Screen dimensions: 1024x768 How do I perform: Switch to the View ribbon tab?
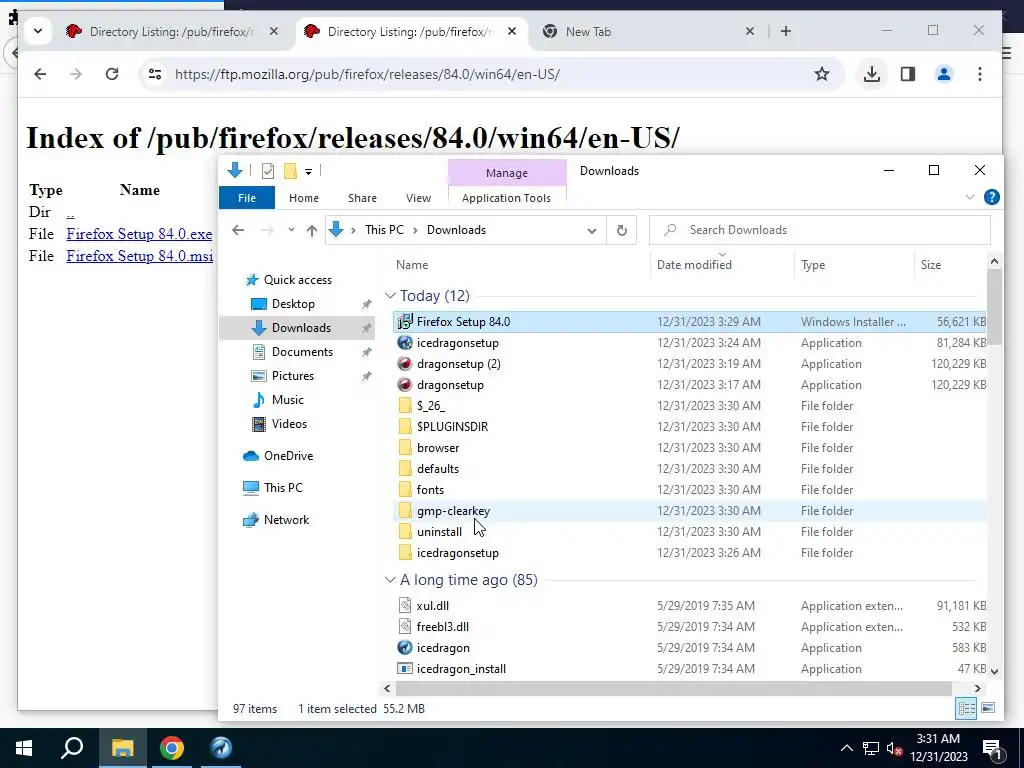click(418, 198)
